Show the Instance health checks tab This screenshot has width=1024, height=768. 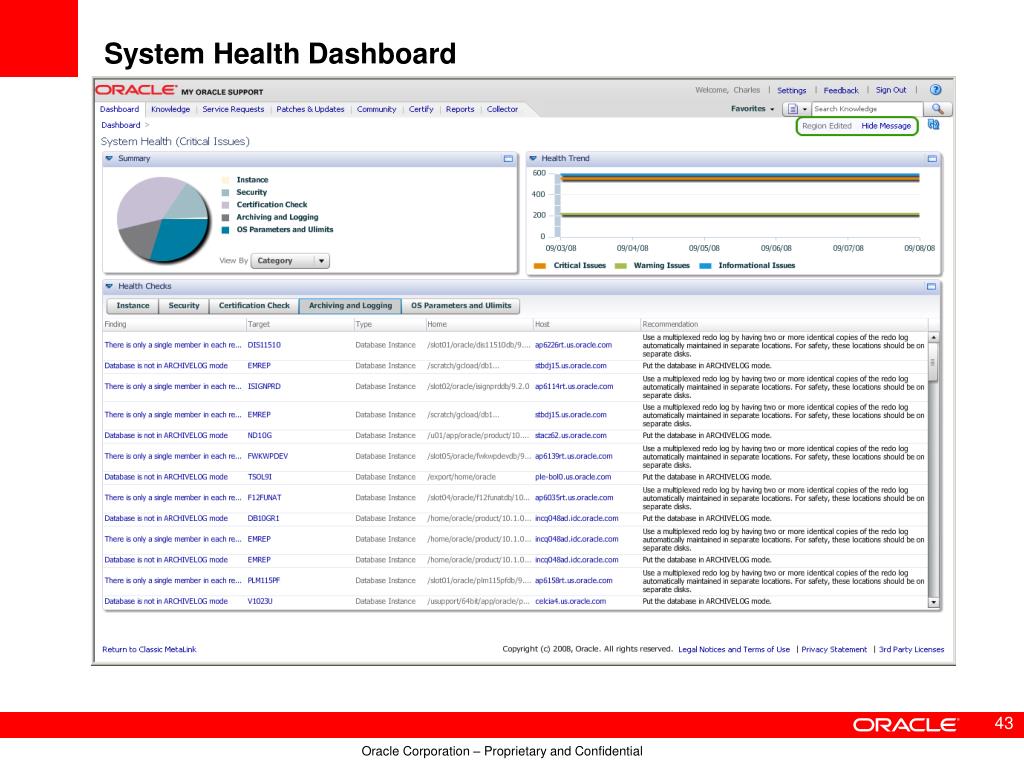[133, 306]
